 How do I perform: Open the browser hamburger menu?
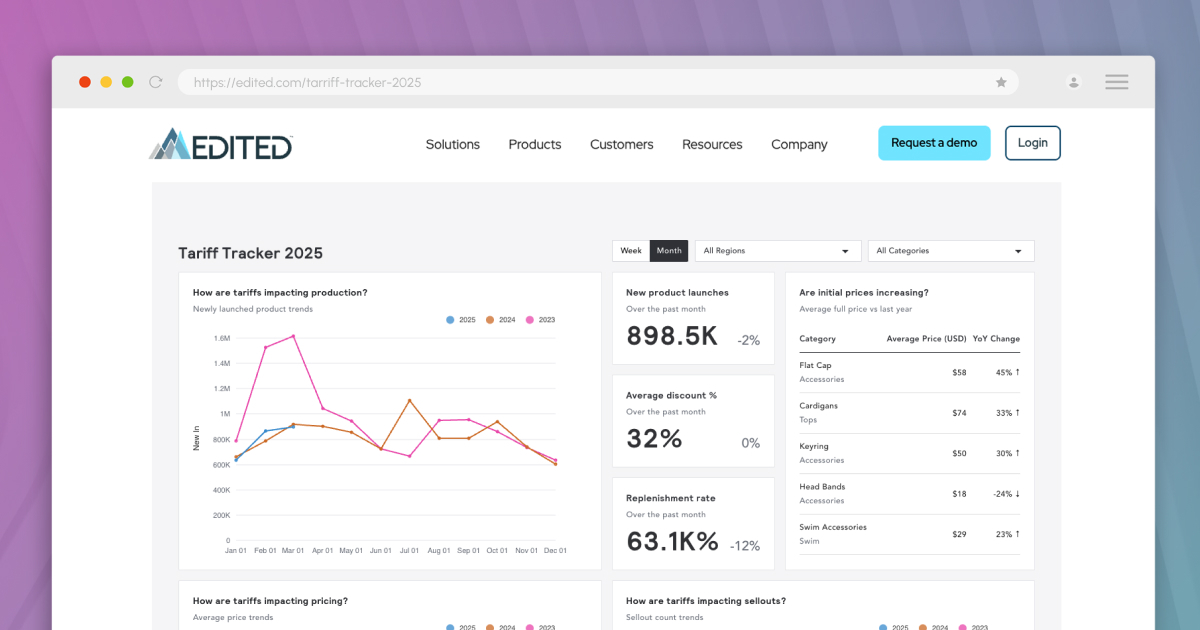tap(1117, 82)
